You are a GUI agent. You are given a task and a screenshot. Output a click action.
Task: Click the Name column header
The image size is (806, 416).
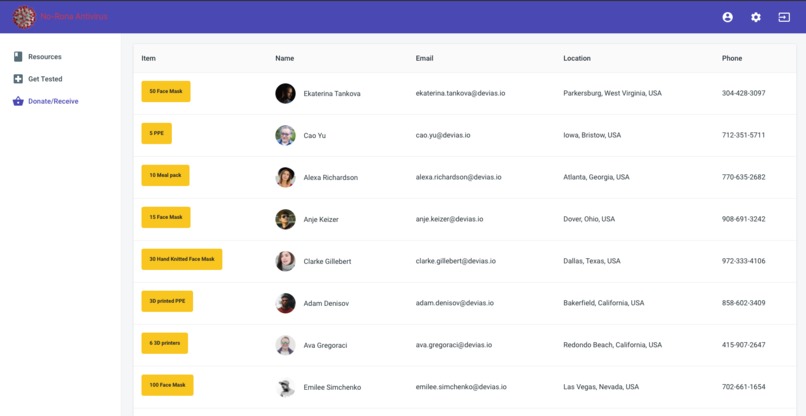tap(285, 58)
